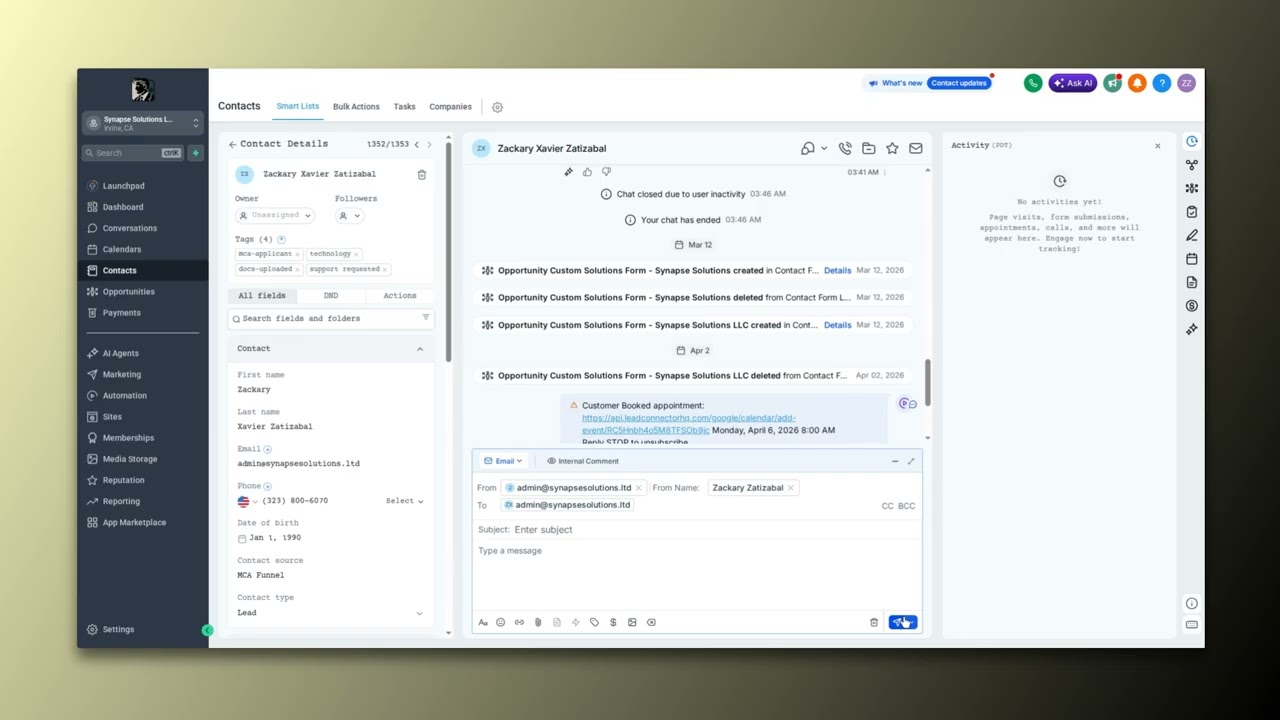This screenshot has height=720, width=1280.
Task: Star the conversation with Zackary Xavier Zatizabal
Action: click(x=892, y=148)
